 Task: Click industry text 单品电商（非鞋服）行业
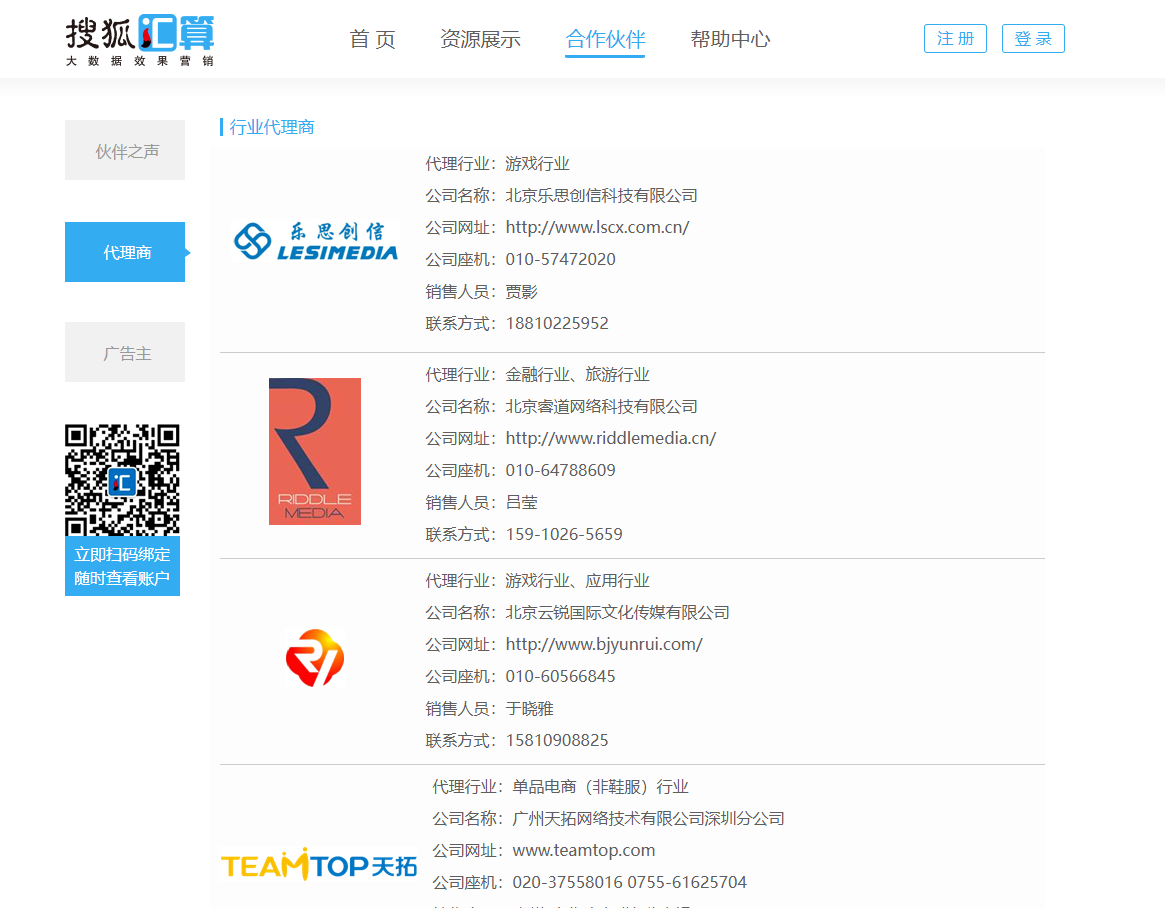pyautogui.click(x=601, y=786)
